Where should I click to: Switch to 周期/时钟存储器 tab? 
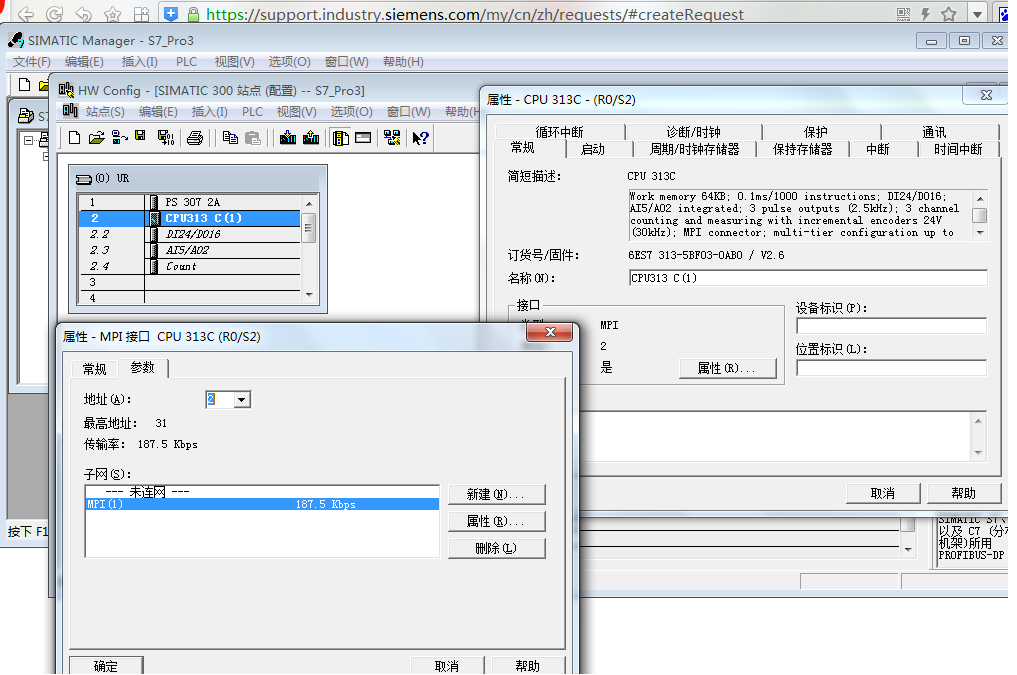(x=694, y=149)
